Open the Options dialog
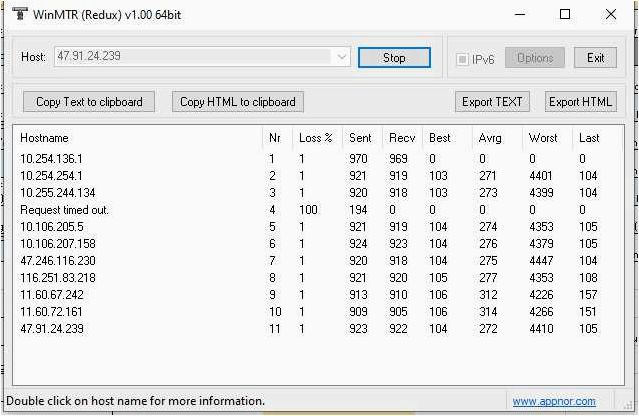The width and height of the screenshot is (639, 416). click(x=535, y=58)
